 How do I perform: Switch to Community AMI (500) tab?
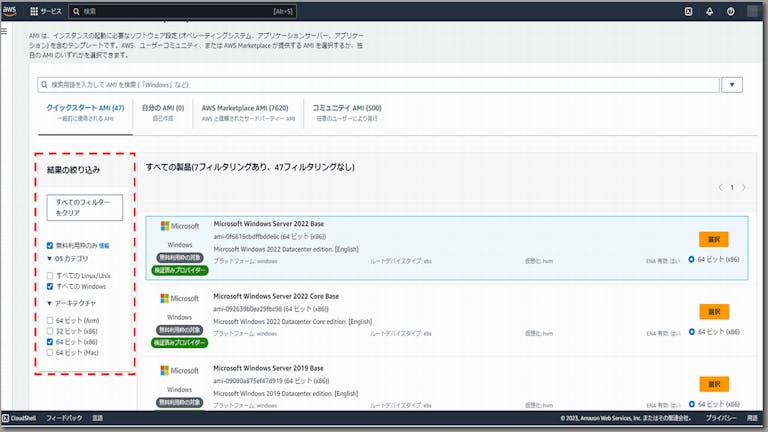(347, 113)
